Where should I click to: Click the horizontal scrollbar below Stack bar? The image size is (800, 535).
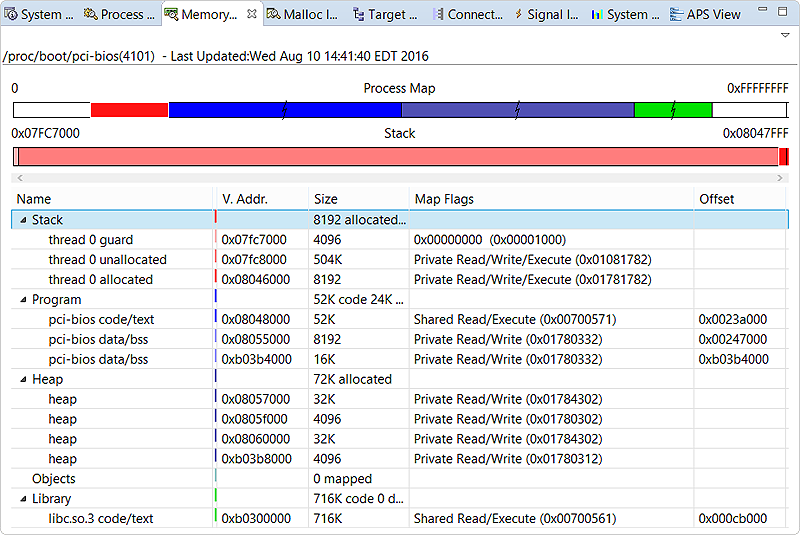click(400, 177)
